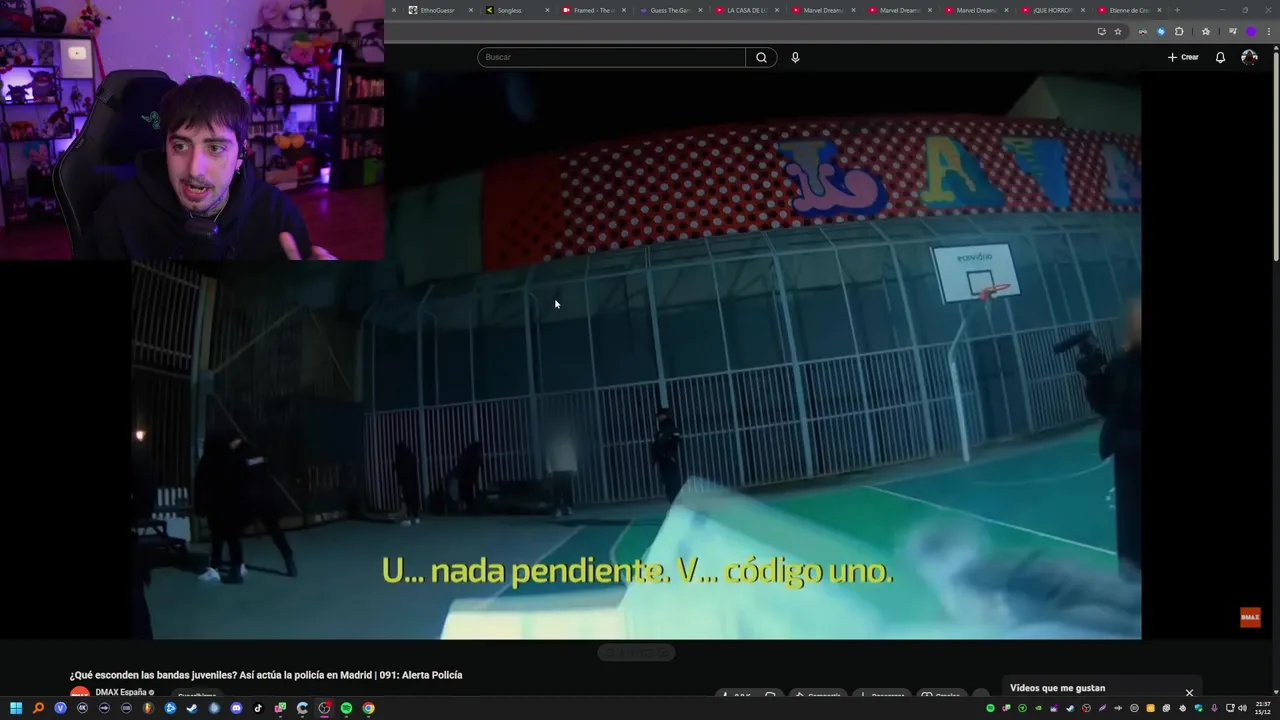Switch to the ¡QUE HORROR! tab
This screenshot has height=720, width=1280.
coord(1052,10)
